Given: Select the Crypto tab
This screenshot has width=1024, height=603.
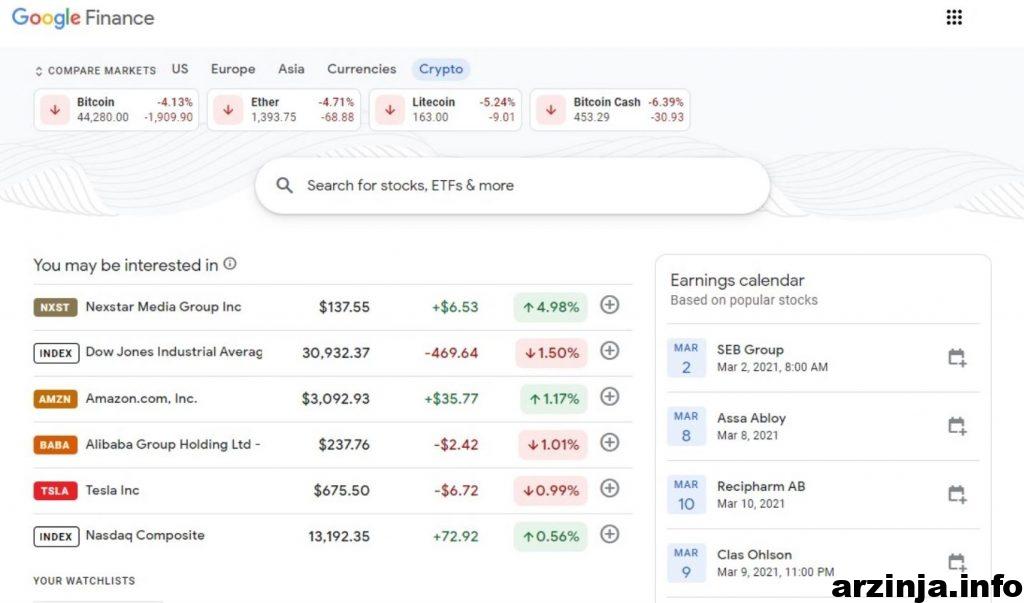Looking at the screenshot, I should click(441, 69).
